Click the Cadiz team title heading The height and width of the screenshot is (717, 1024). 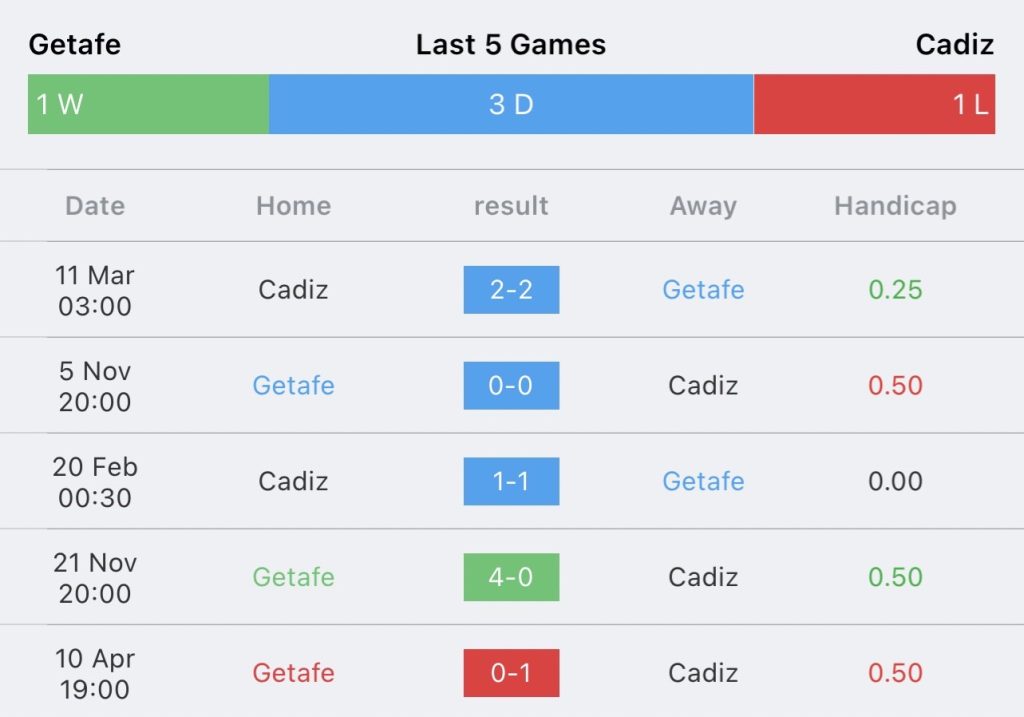955,44
